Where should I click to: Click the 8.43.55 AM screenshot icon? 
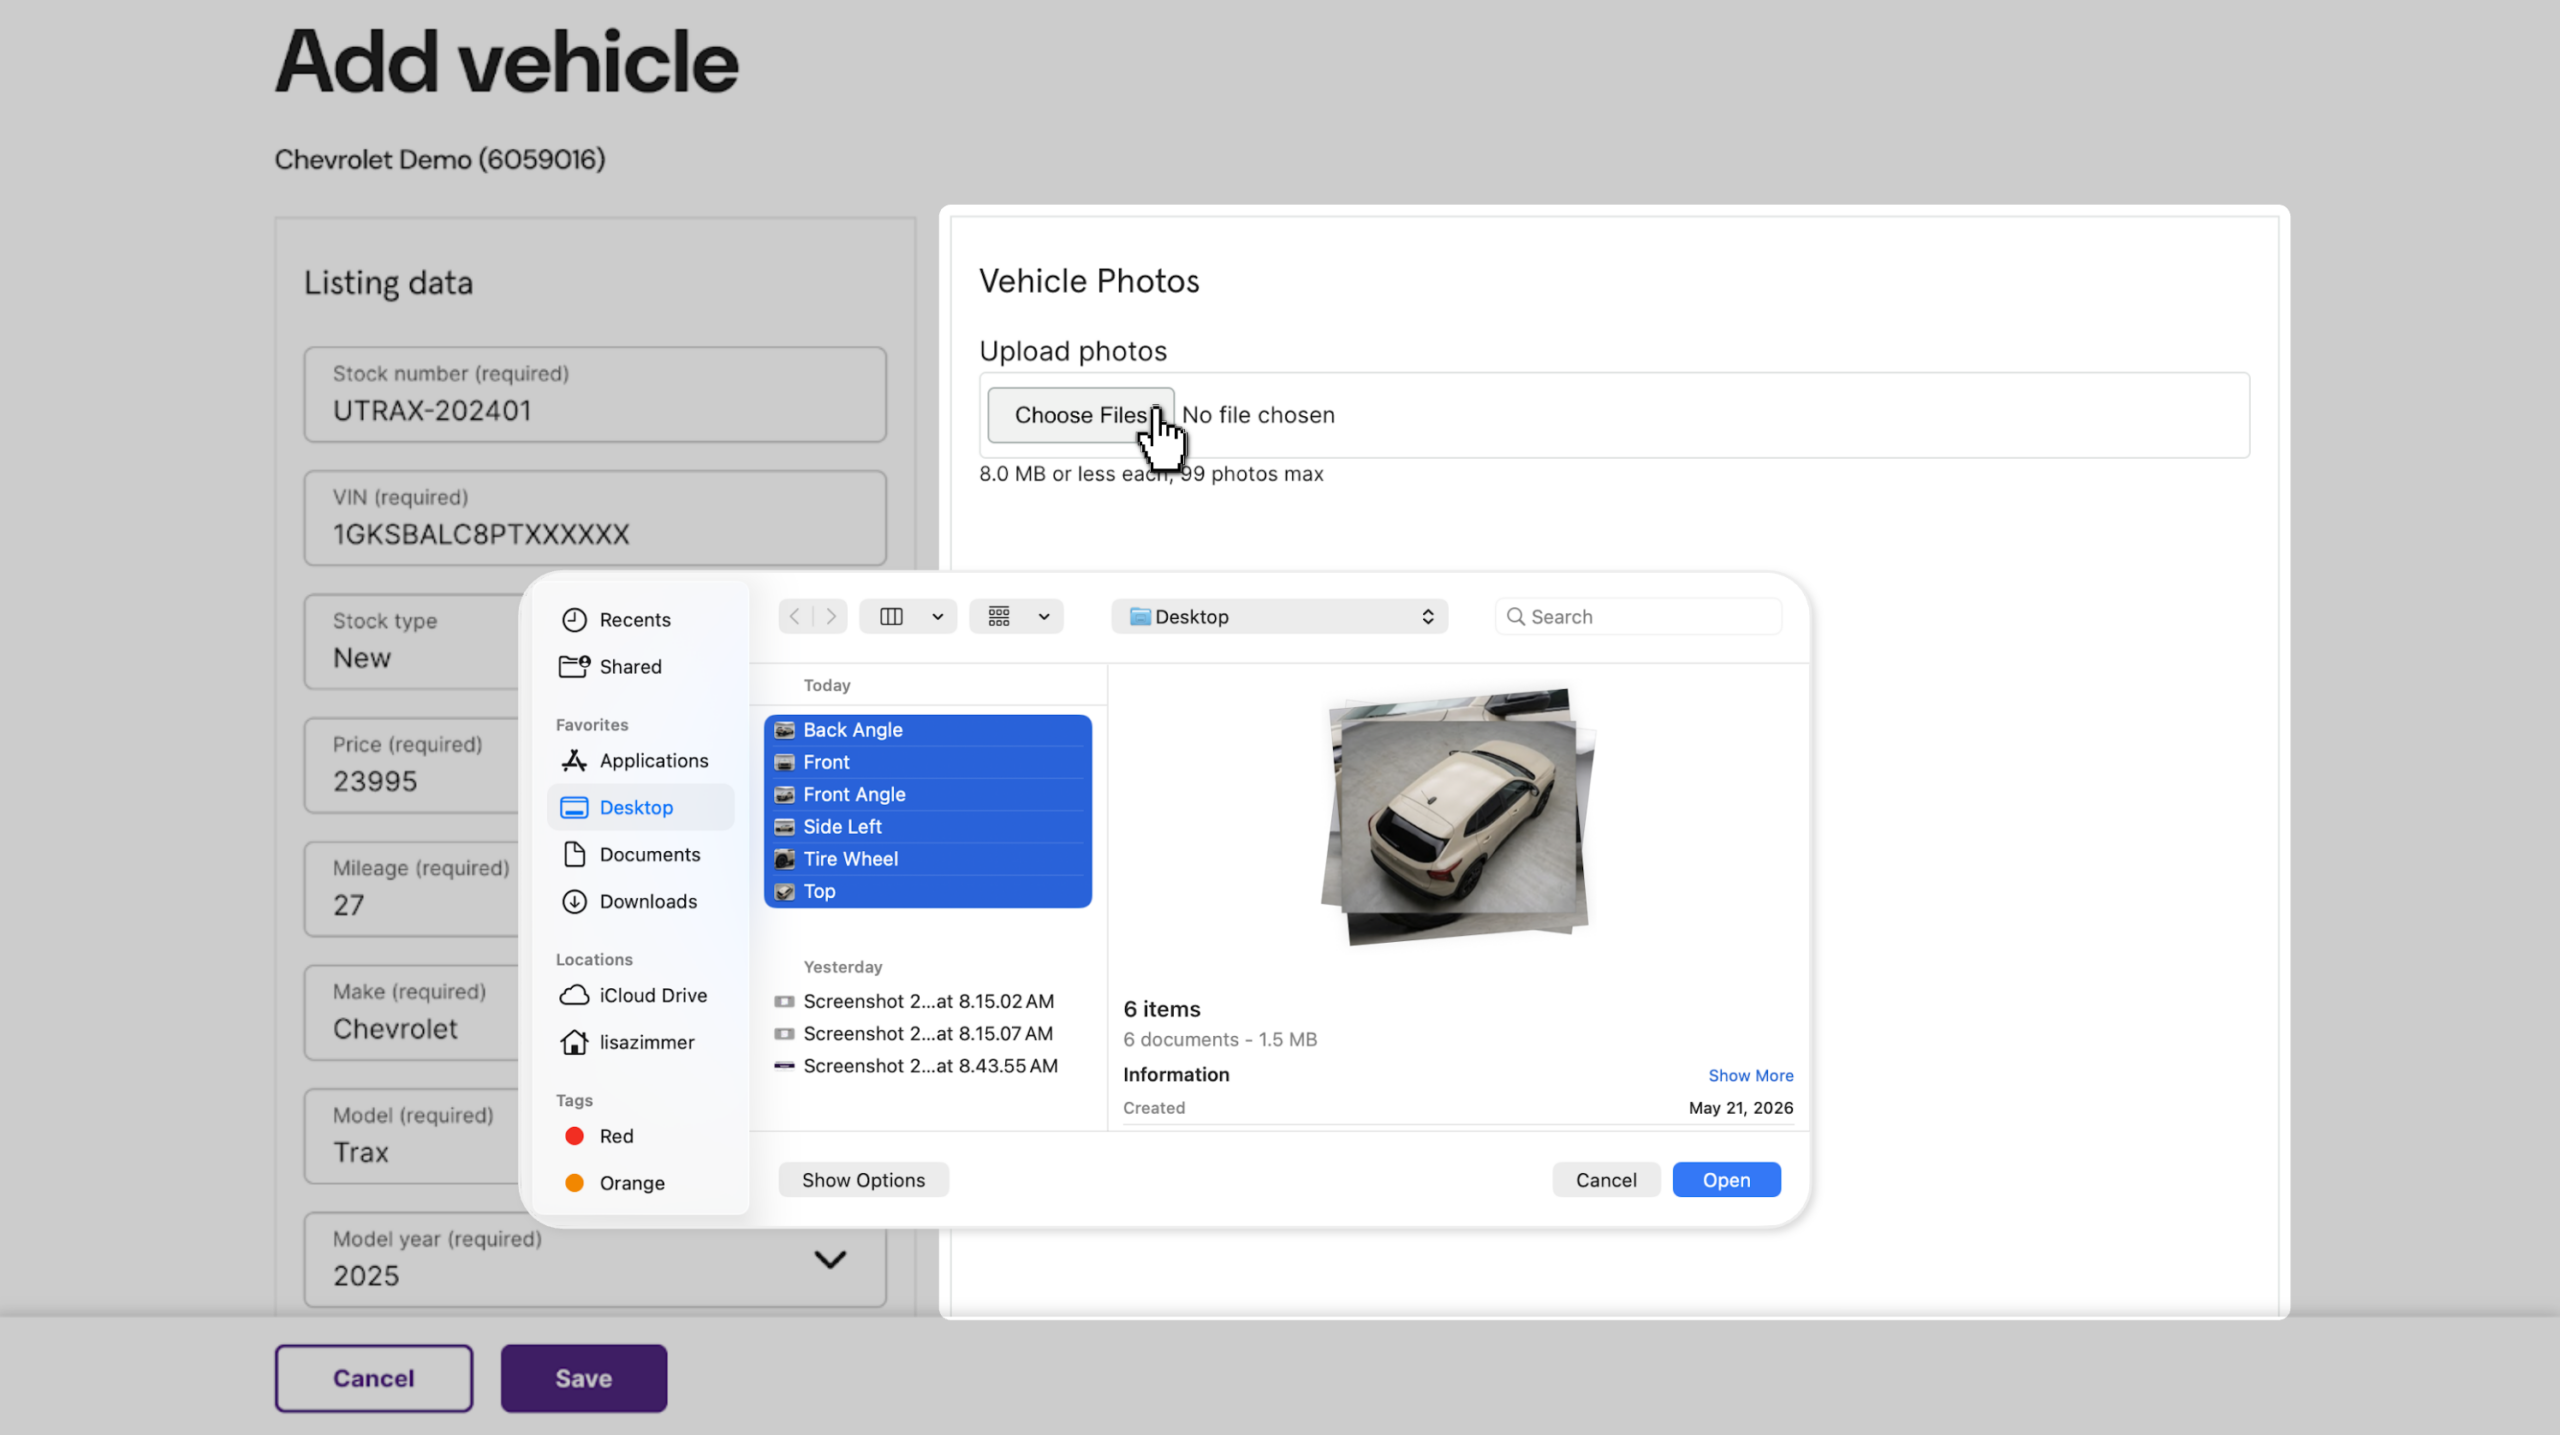(785, 1066)
